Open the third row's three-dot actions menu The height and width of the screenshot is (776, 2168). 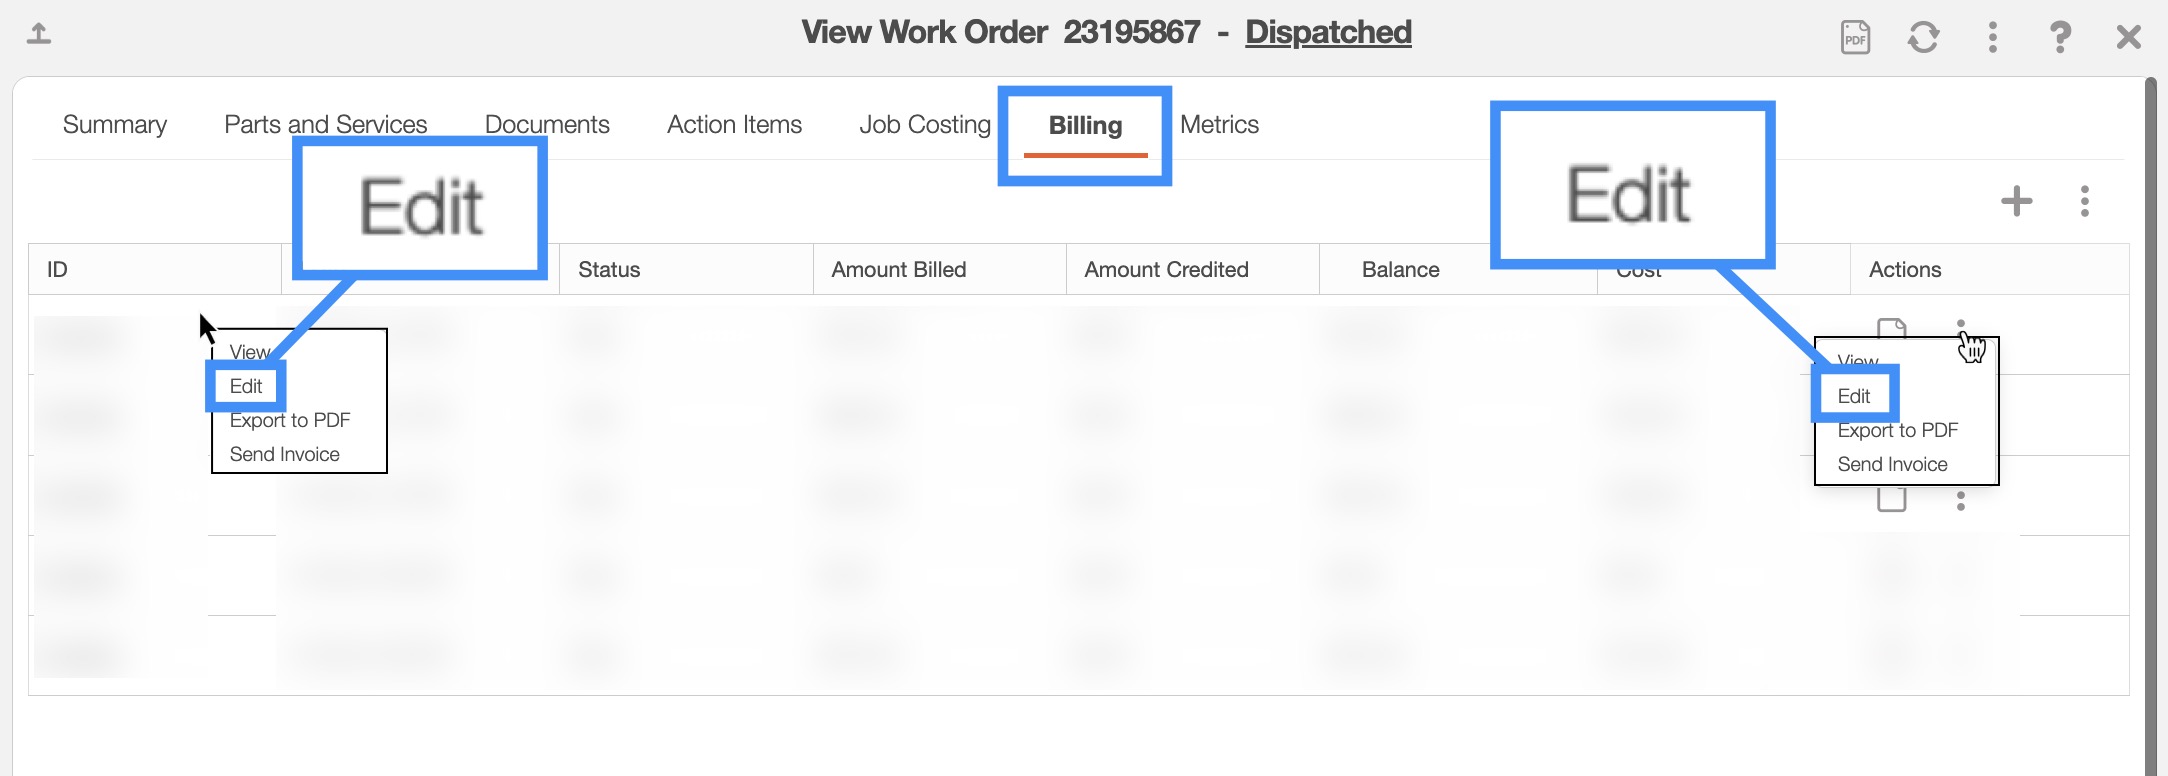1960,501
